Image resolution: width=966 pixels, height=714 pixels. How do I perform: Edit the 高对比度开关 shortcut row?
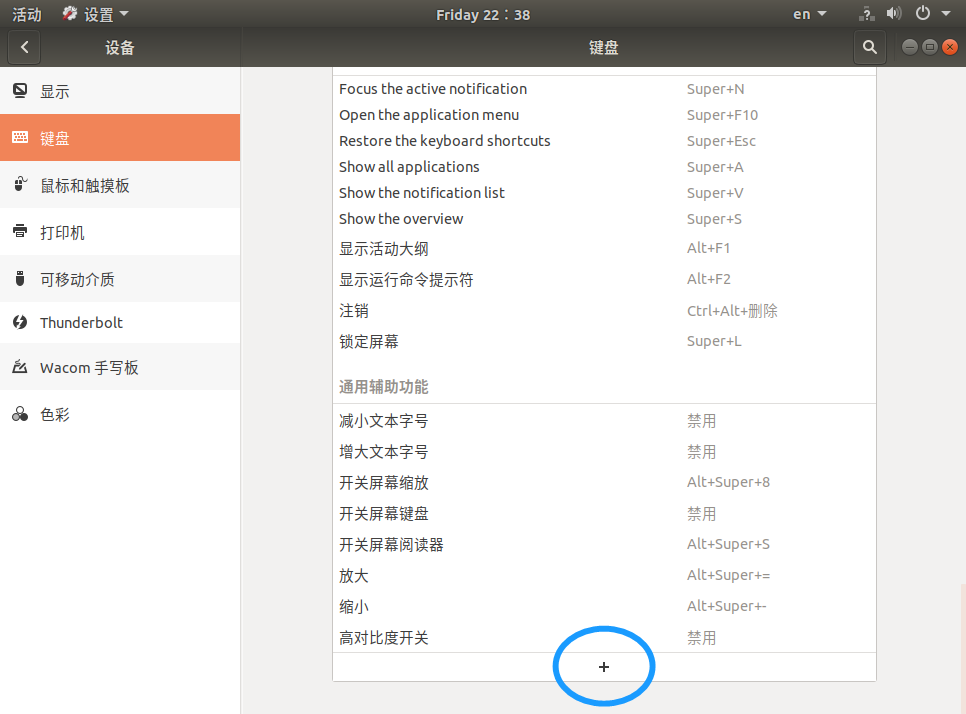pyautogui.click(x=604, y=638)
